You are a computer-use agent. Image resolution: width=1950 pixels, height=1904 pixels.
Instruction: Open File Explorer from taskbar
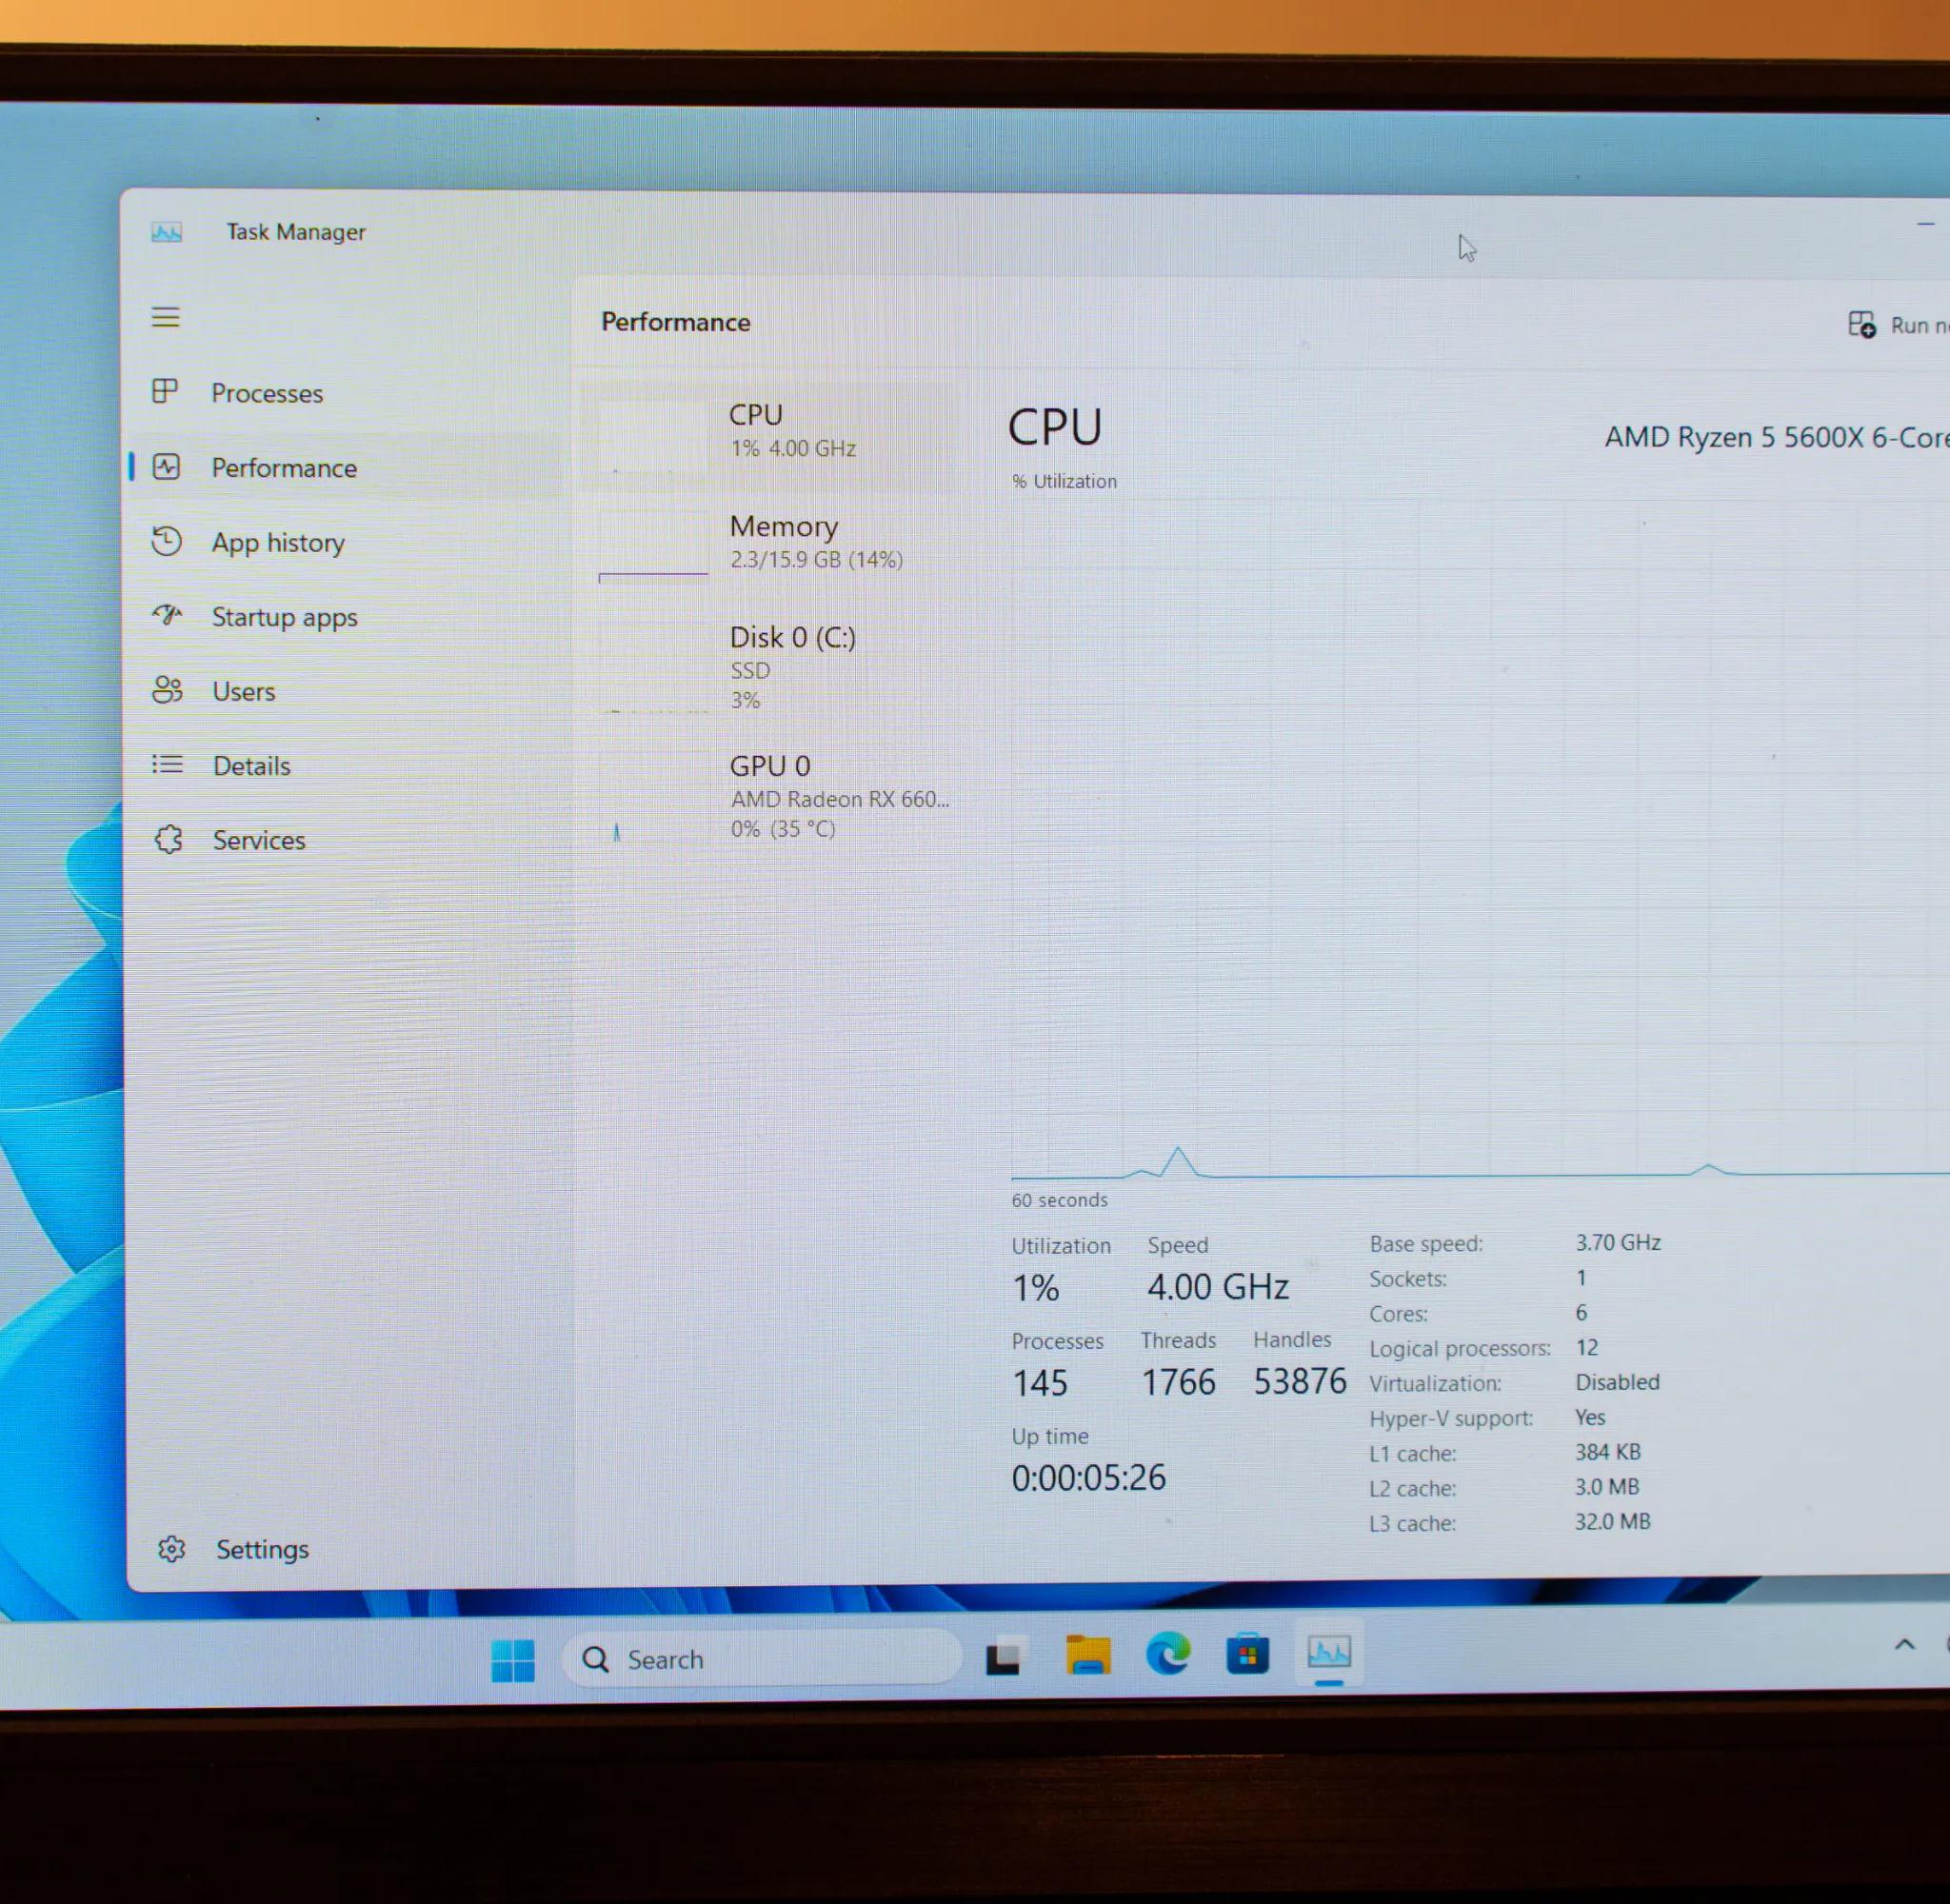point(1088,1656)
